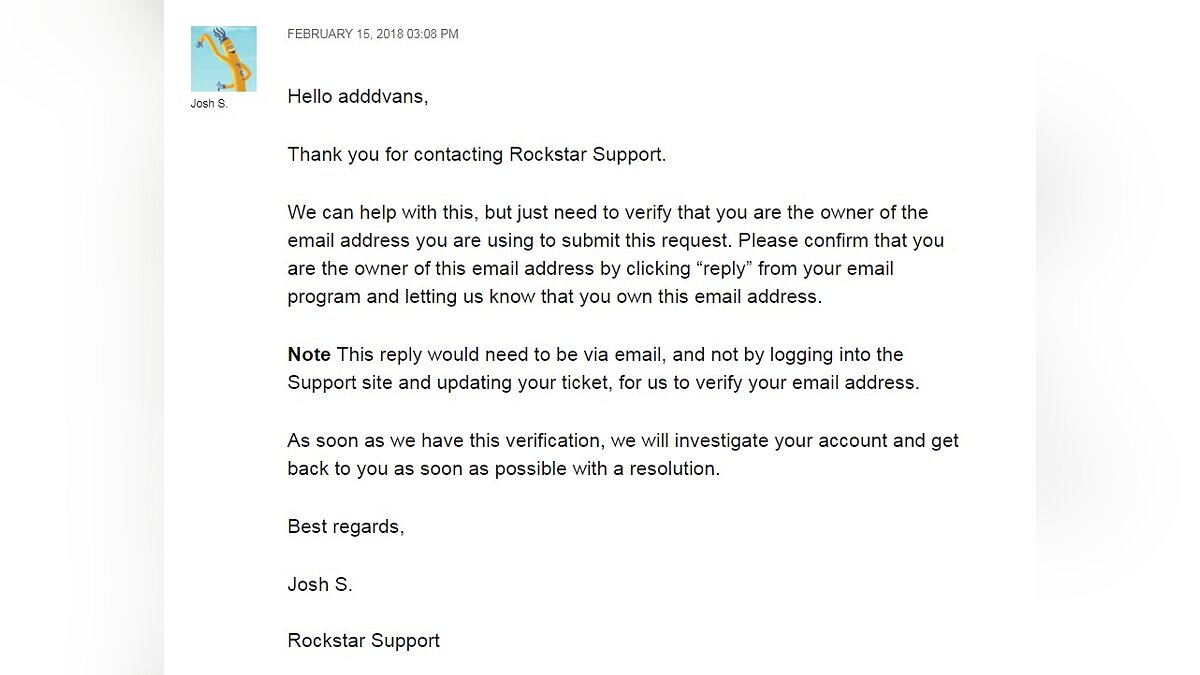This screenshot has width=1200, height=675.
Task: Click the bold "Note" label
Action: (309, 355)
